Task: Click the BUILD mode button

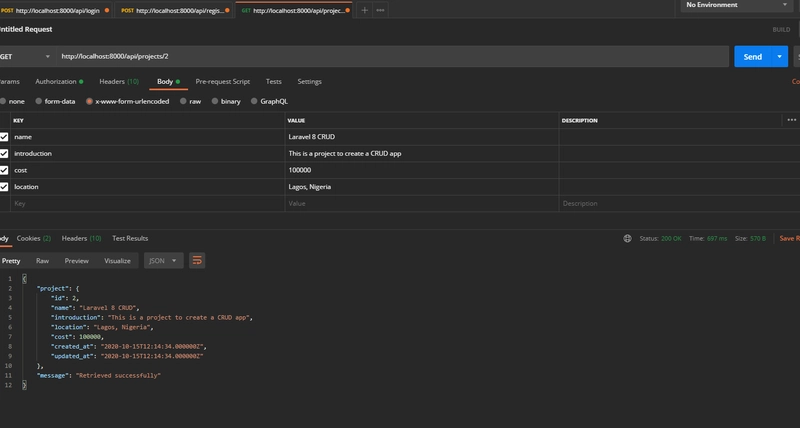Action: pos(781,30)
